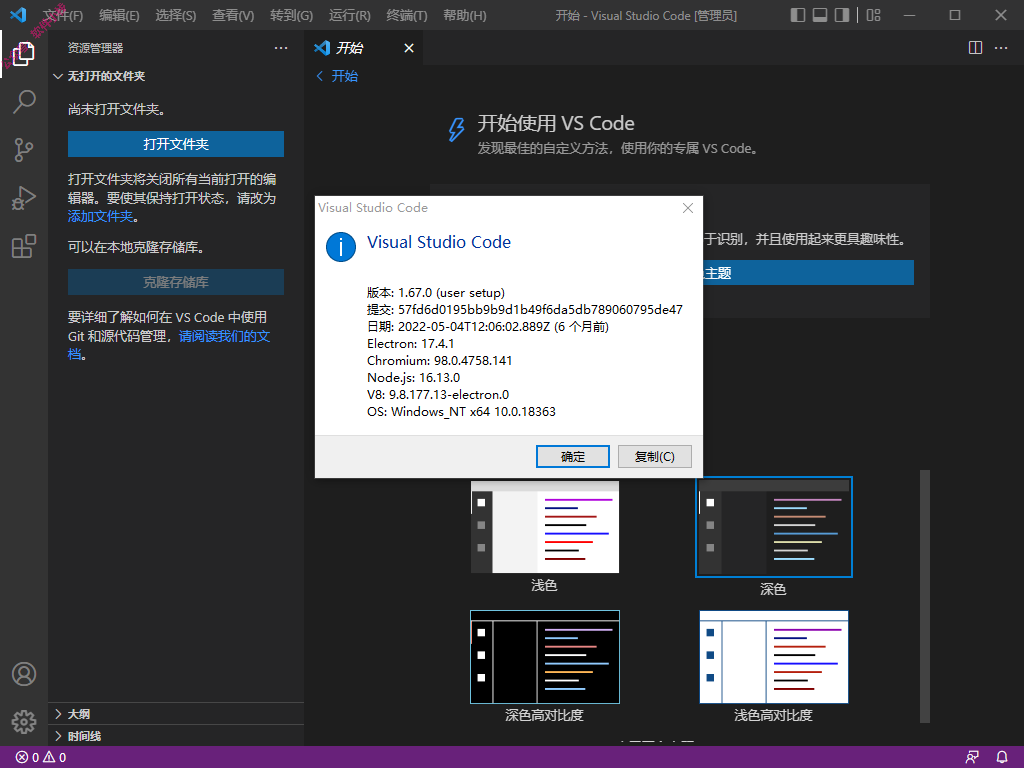Open the 选择(S) menu
The width and height of the screenshot is (1024, 768).
(x=176, y=15)
